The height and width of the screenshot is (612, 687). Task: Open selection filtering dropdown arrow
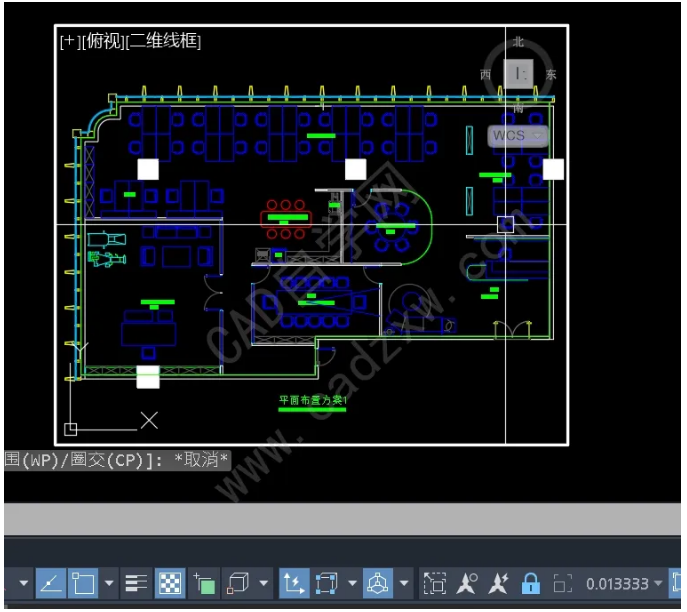[x=353, y=586]
